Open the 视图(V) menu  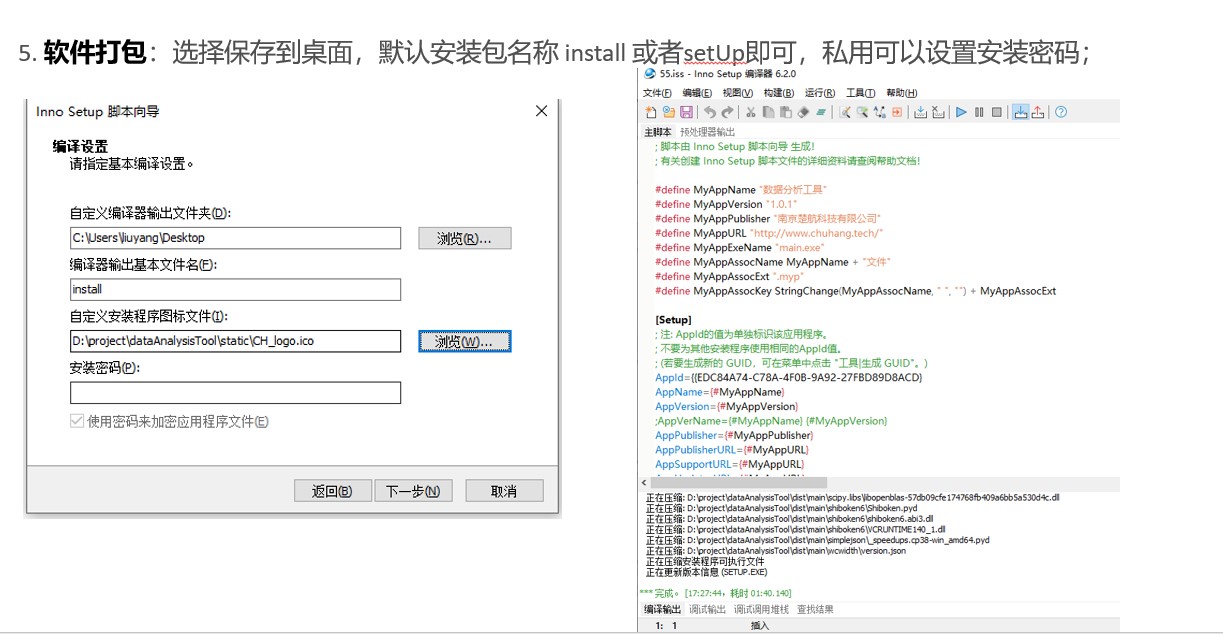pyautogui.click(x=739, y=93)
